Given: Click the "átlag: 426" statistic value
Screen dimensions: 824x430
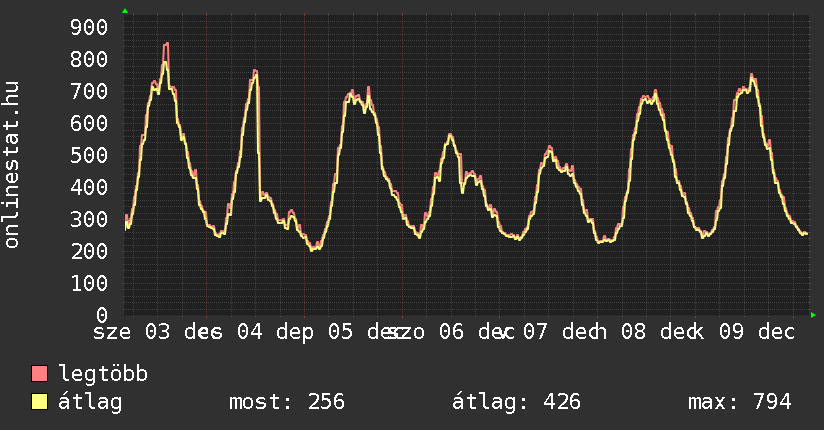Looking at the screenshot, I should pos(517,402).
